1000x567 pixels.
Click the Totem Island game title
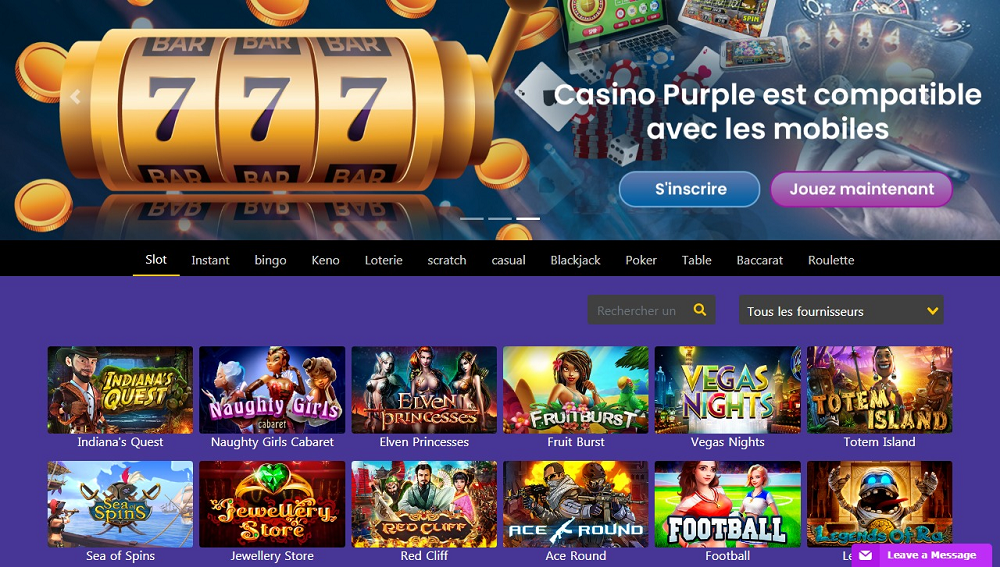point(879,442)
